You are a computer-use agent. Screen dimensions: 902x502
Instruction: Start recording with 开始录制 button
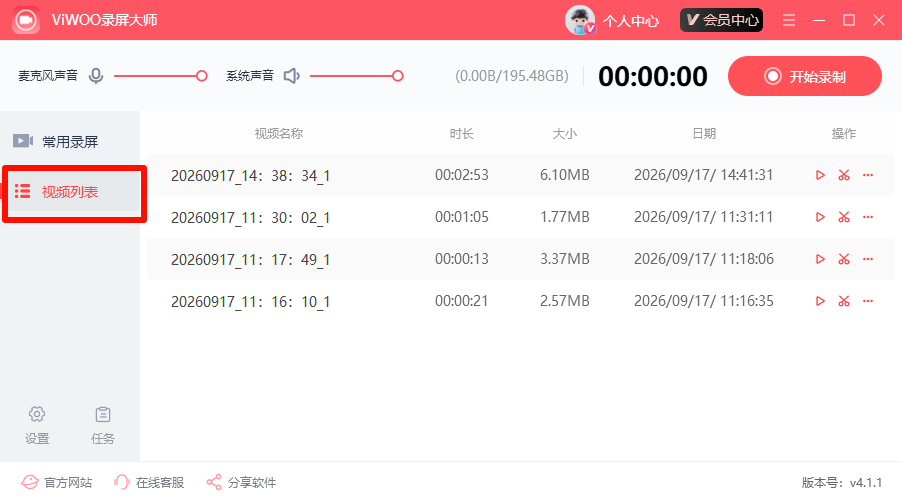805,76
